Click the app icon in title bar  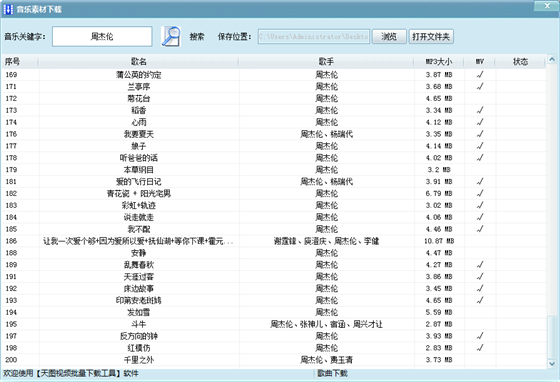click(8, 9)
